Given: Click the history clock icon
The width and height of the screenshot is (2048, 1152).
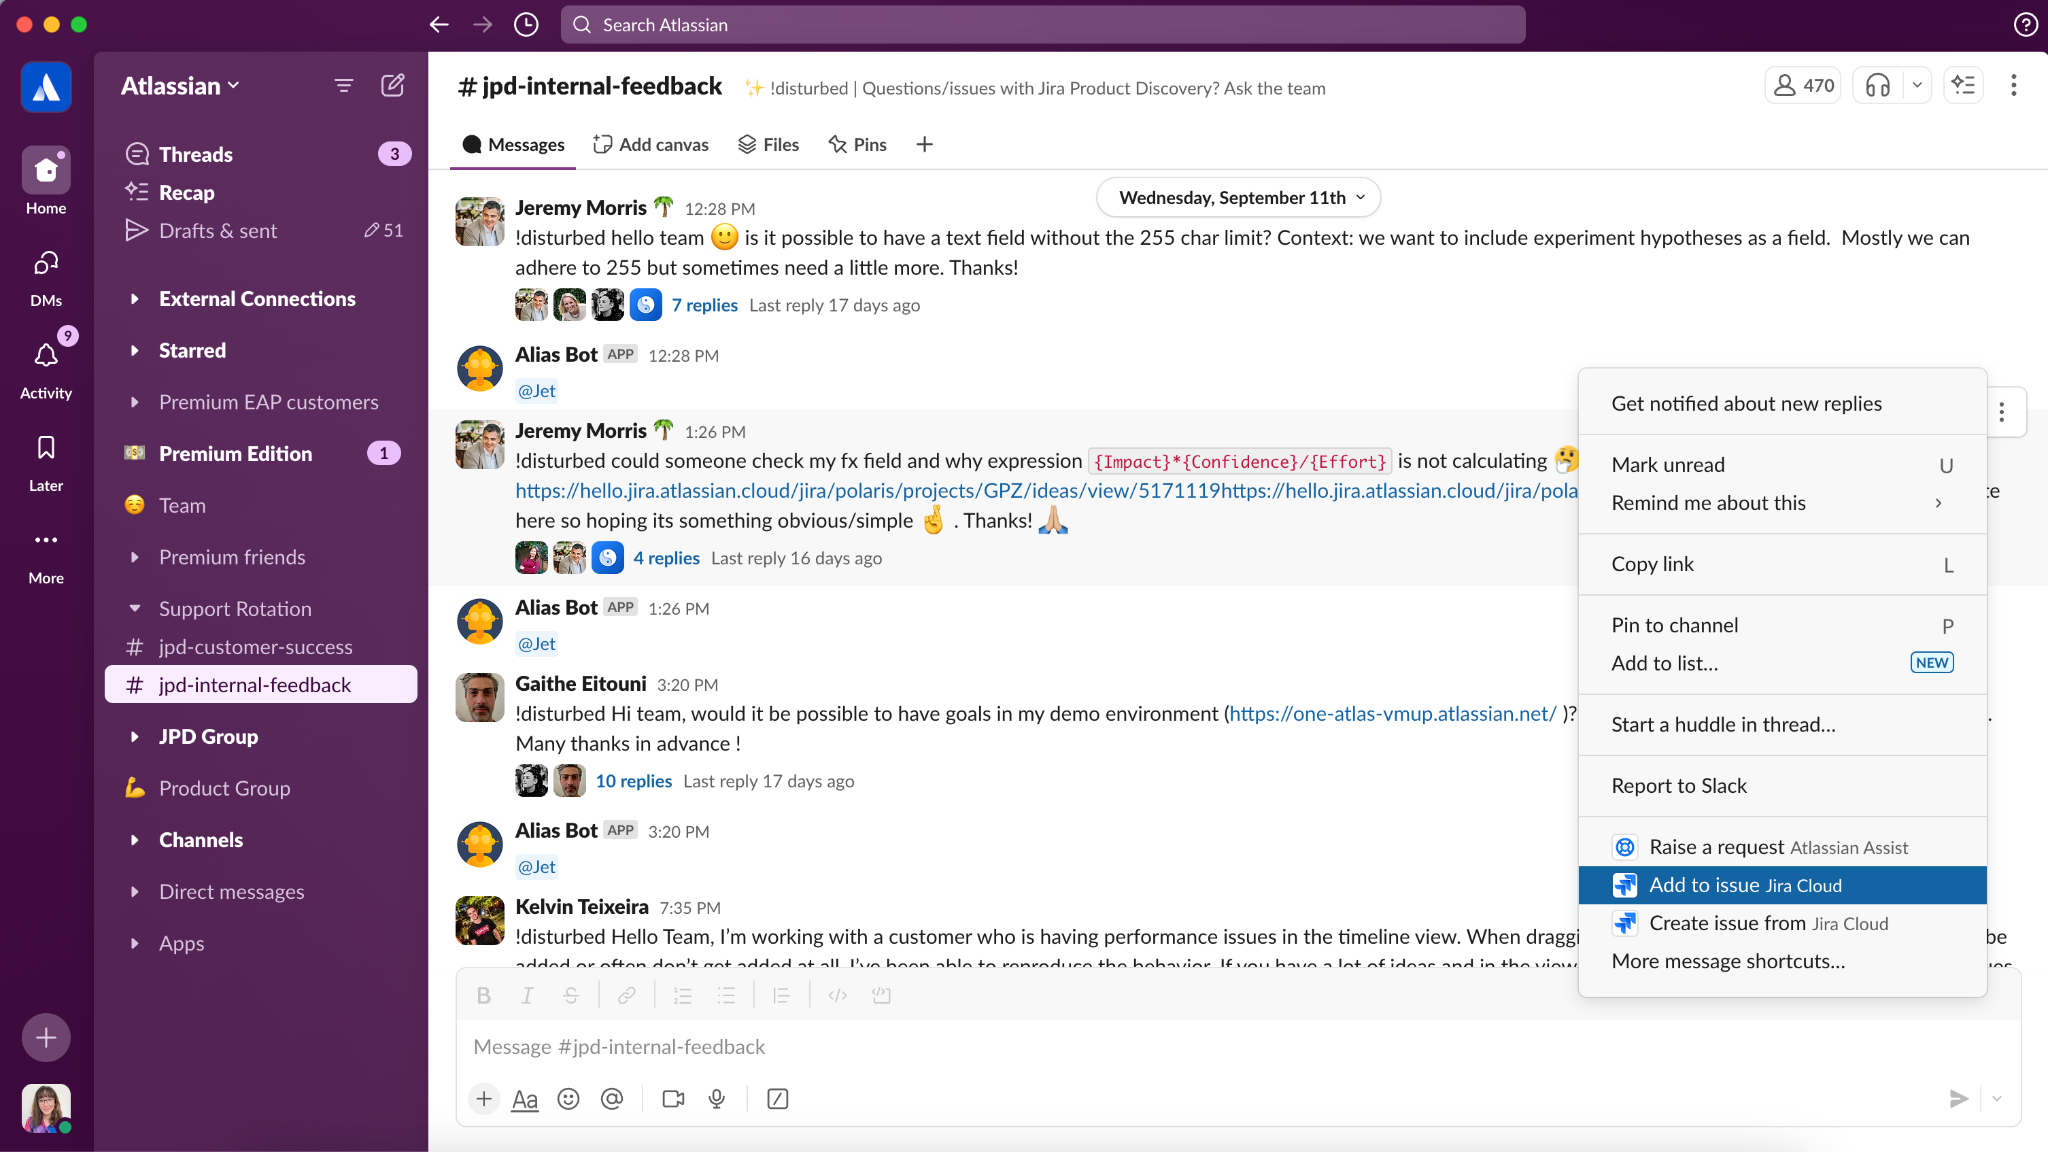Looking at the screenshot, I should pos(526,25).
